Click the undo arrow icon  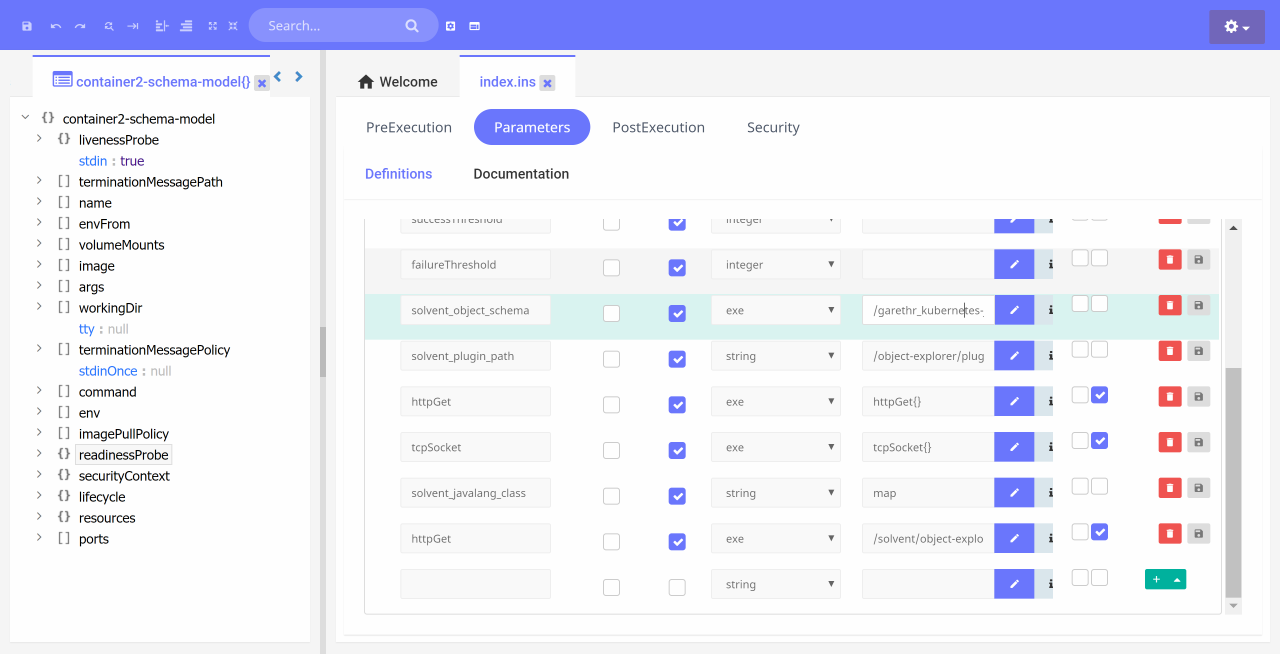coord(56,26)
